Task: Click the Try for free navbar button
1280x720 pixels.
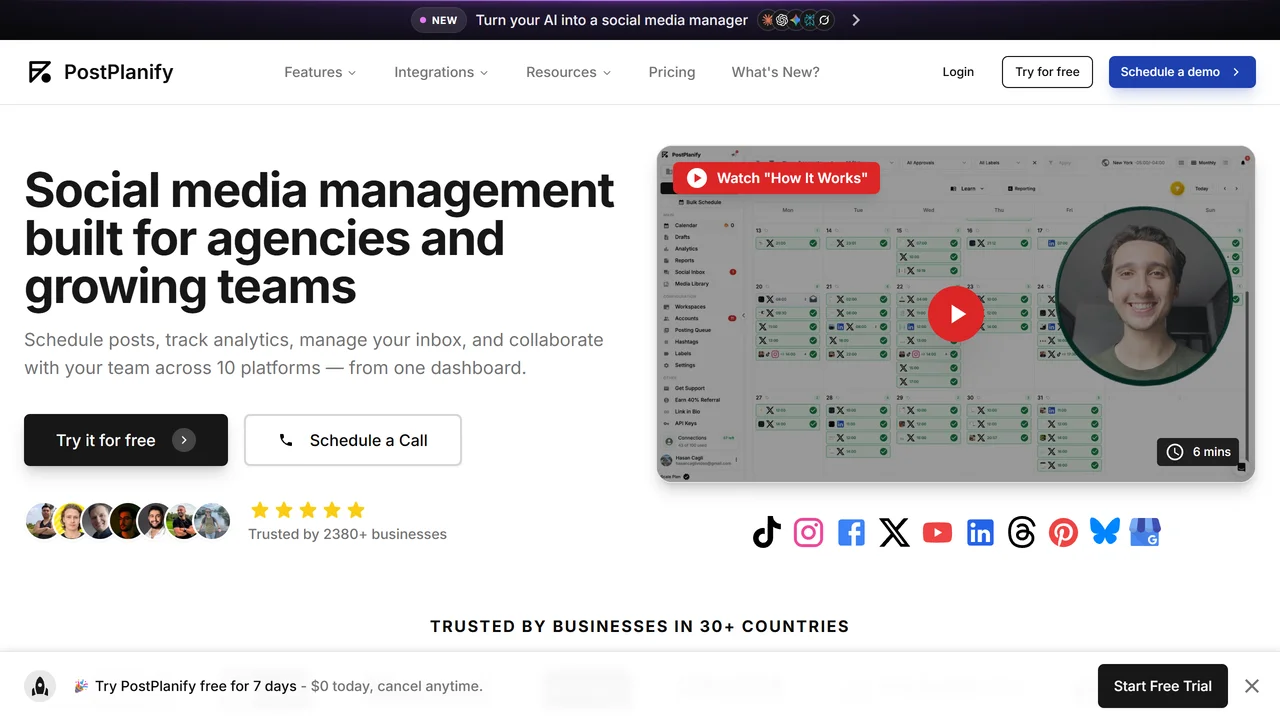Action: [x=1047, y=72]
